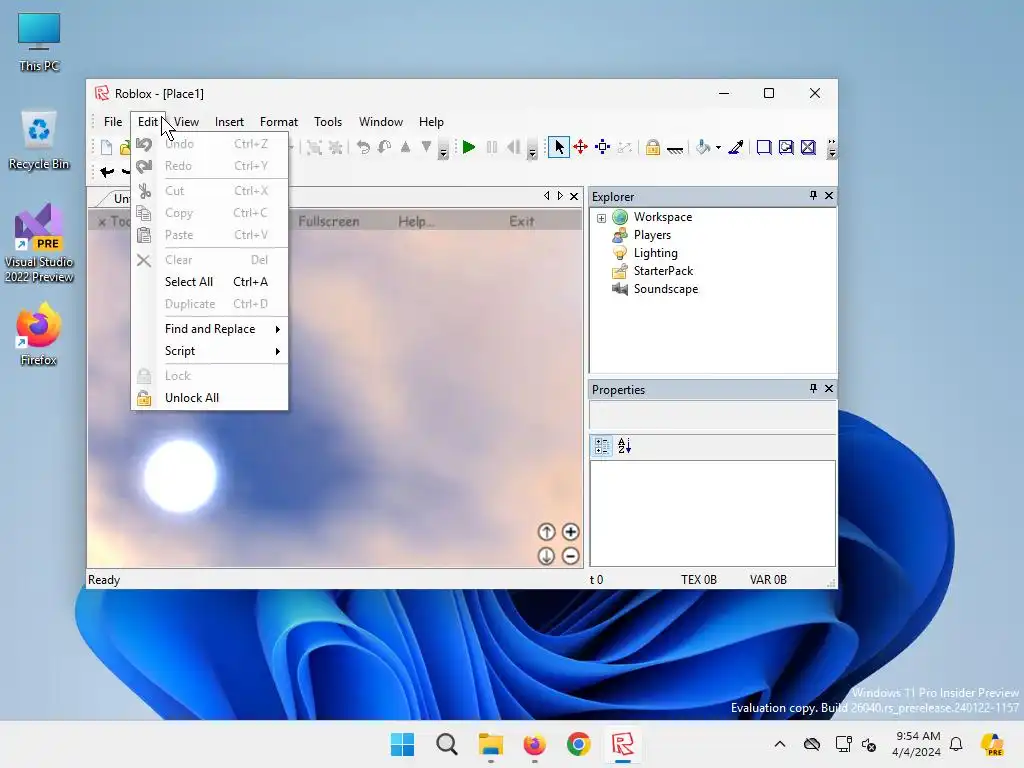The image size is (1024, 768).
Task: Click the New file toolbar icon
Action: tap(106, 148)
